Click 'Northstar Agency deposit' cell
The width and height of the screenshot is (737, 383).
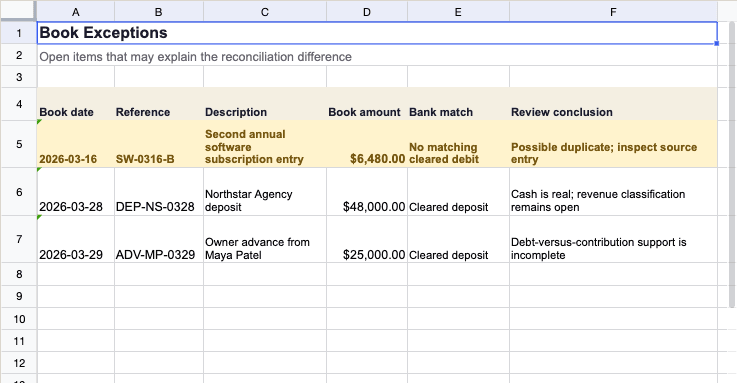coord(265,192)
